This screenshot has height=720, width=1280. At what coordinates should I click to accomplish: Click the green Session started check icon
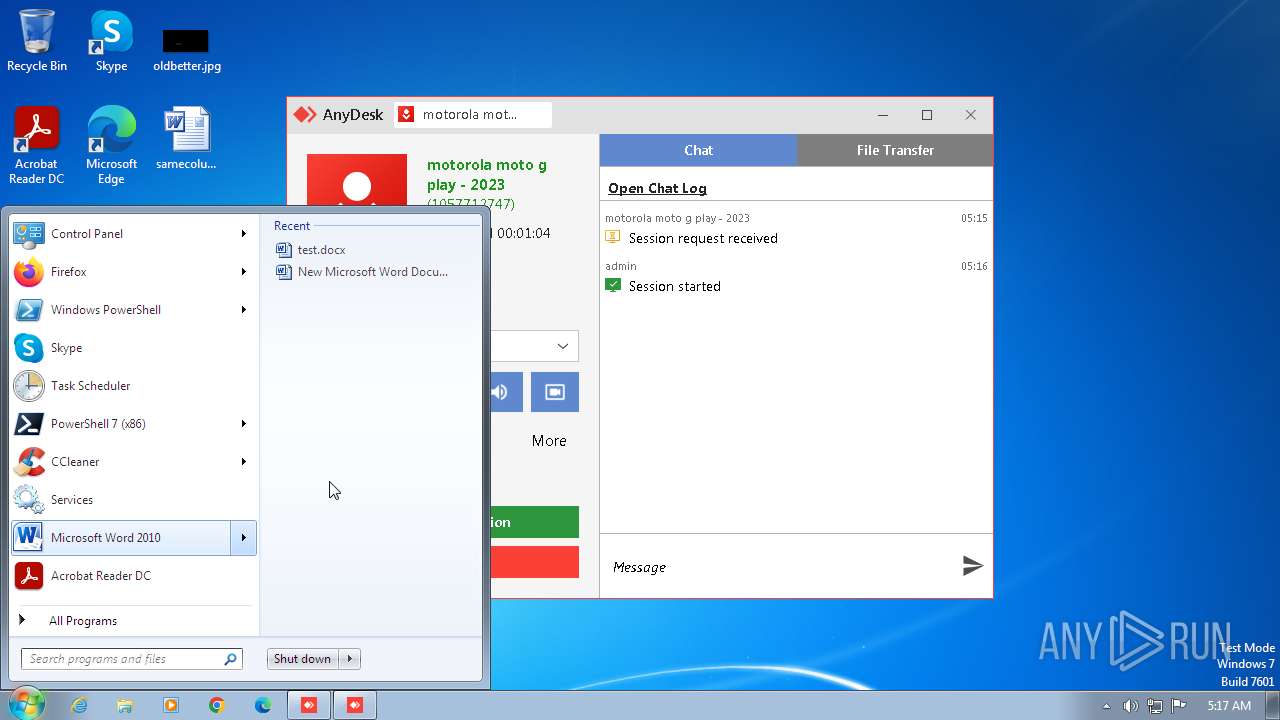(x=613, y=285)
